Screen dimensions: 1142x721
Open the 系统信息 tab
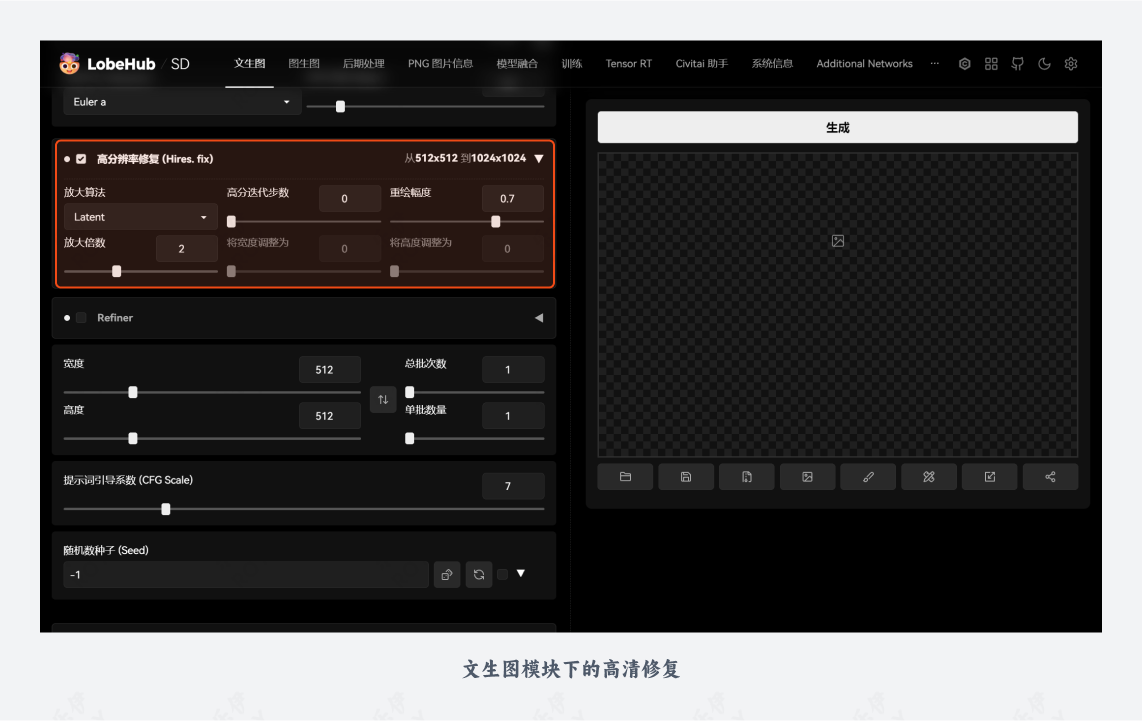(772, 63)
